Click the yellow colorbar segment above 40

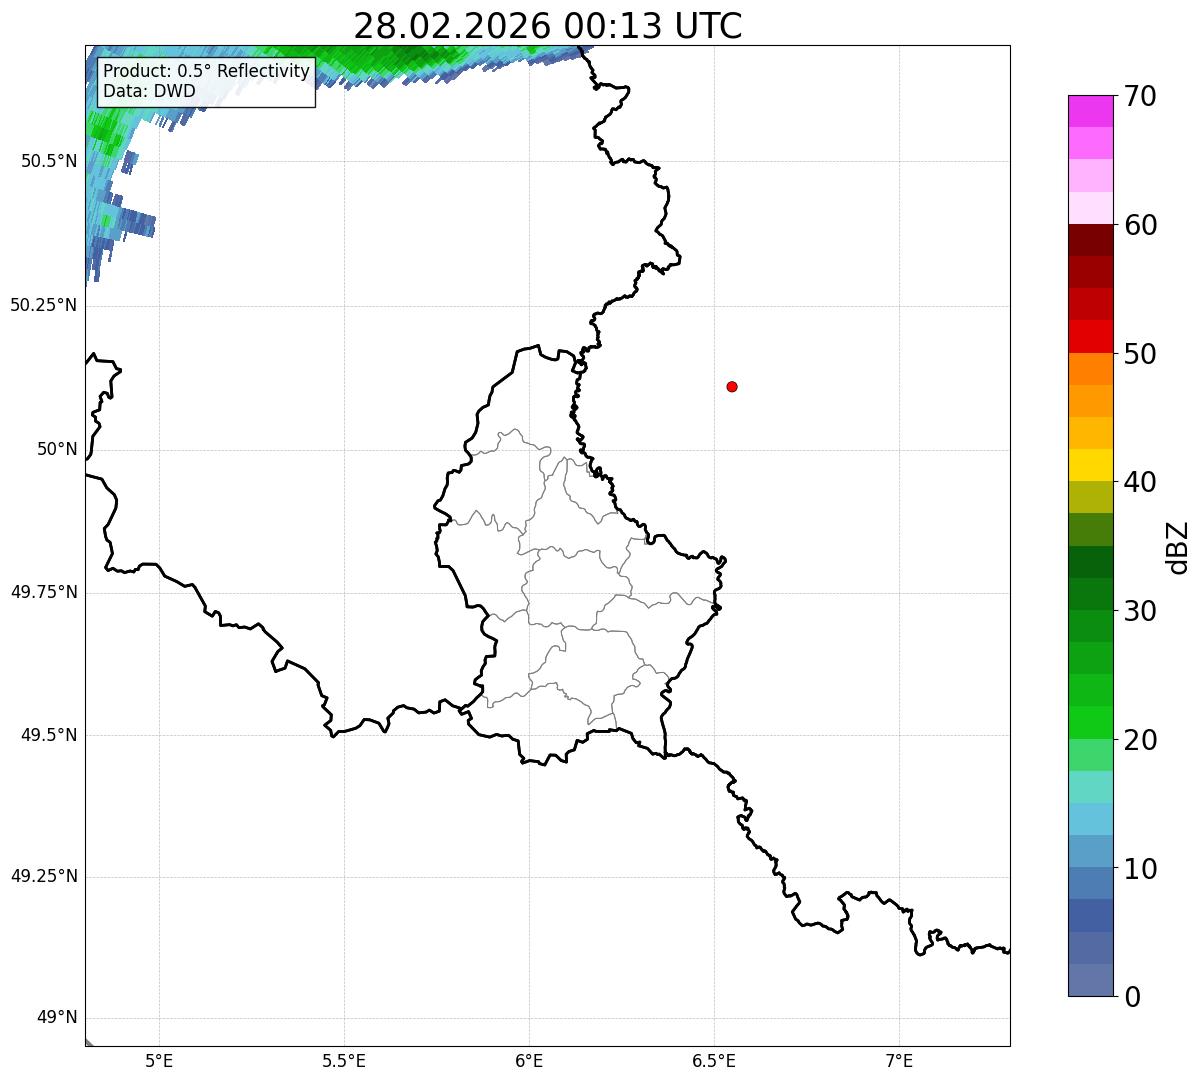tap(1090, 465)
